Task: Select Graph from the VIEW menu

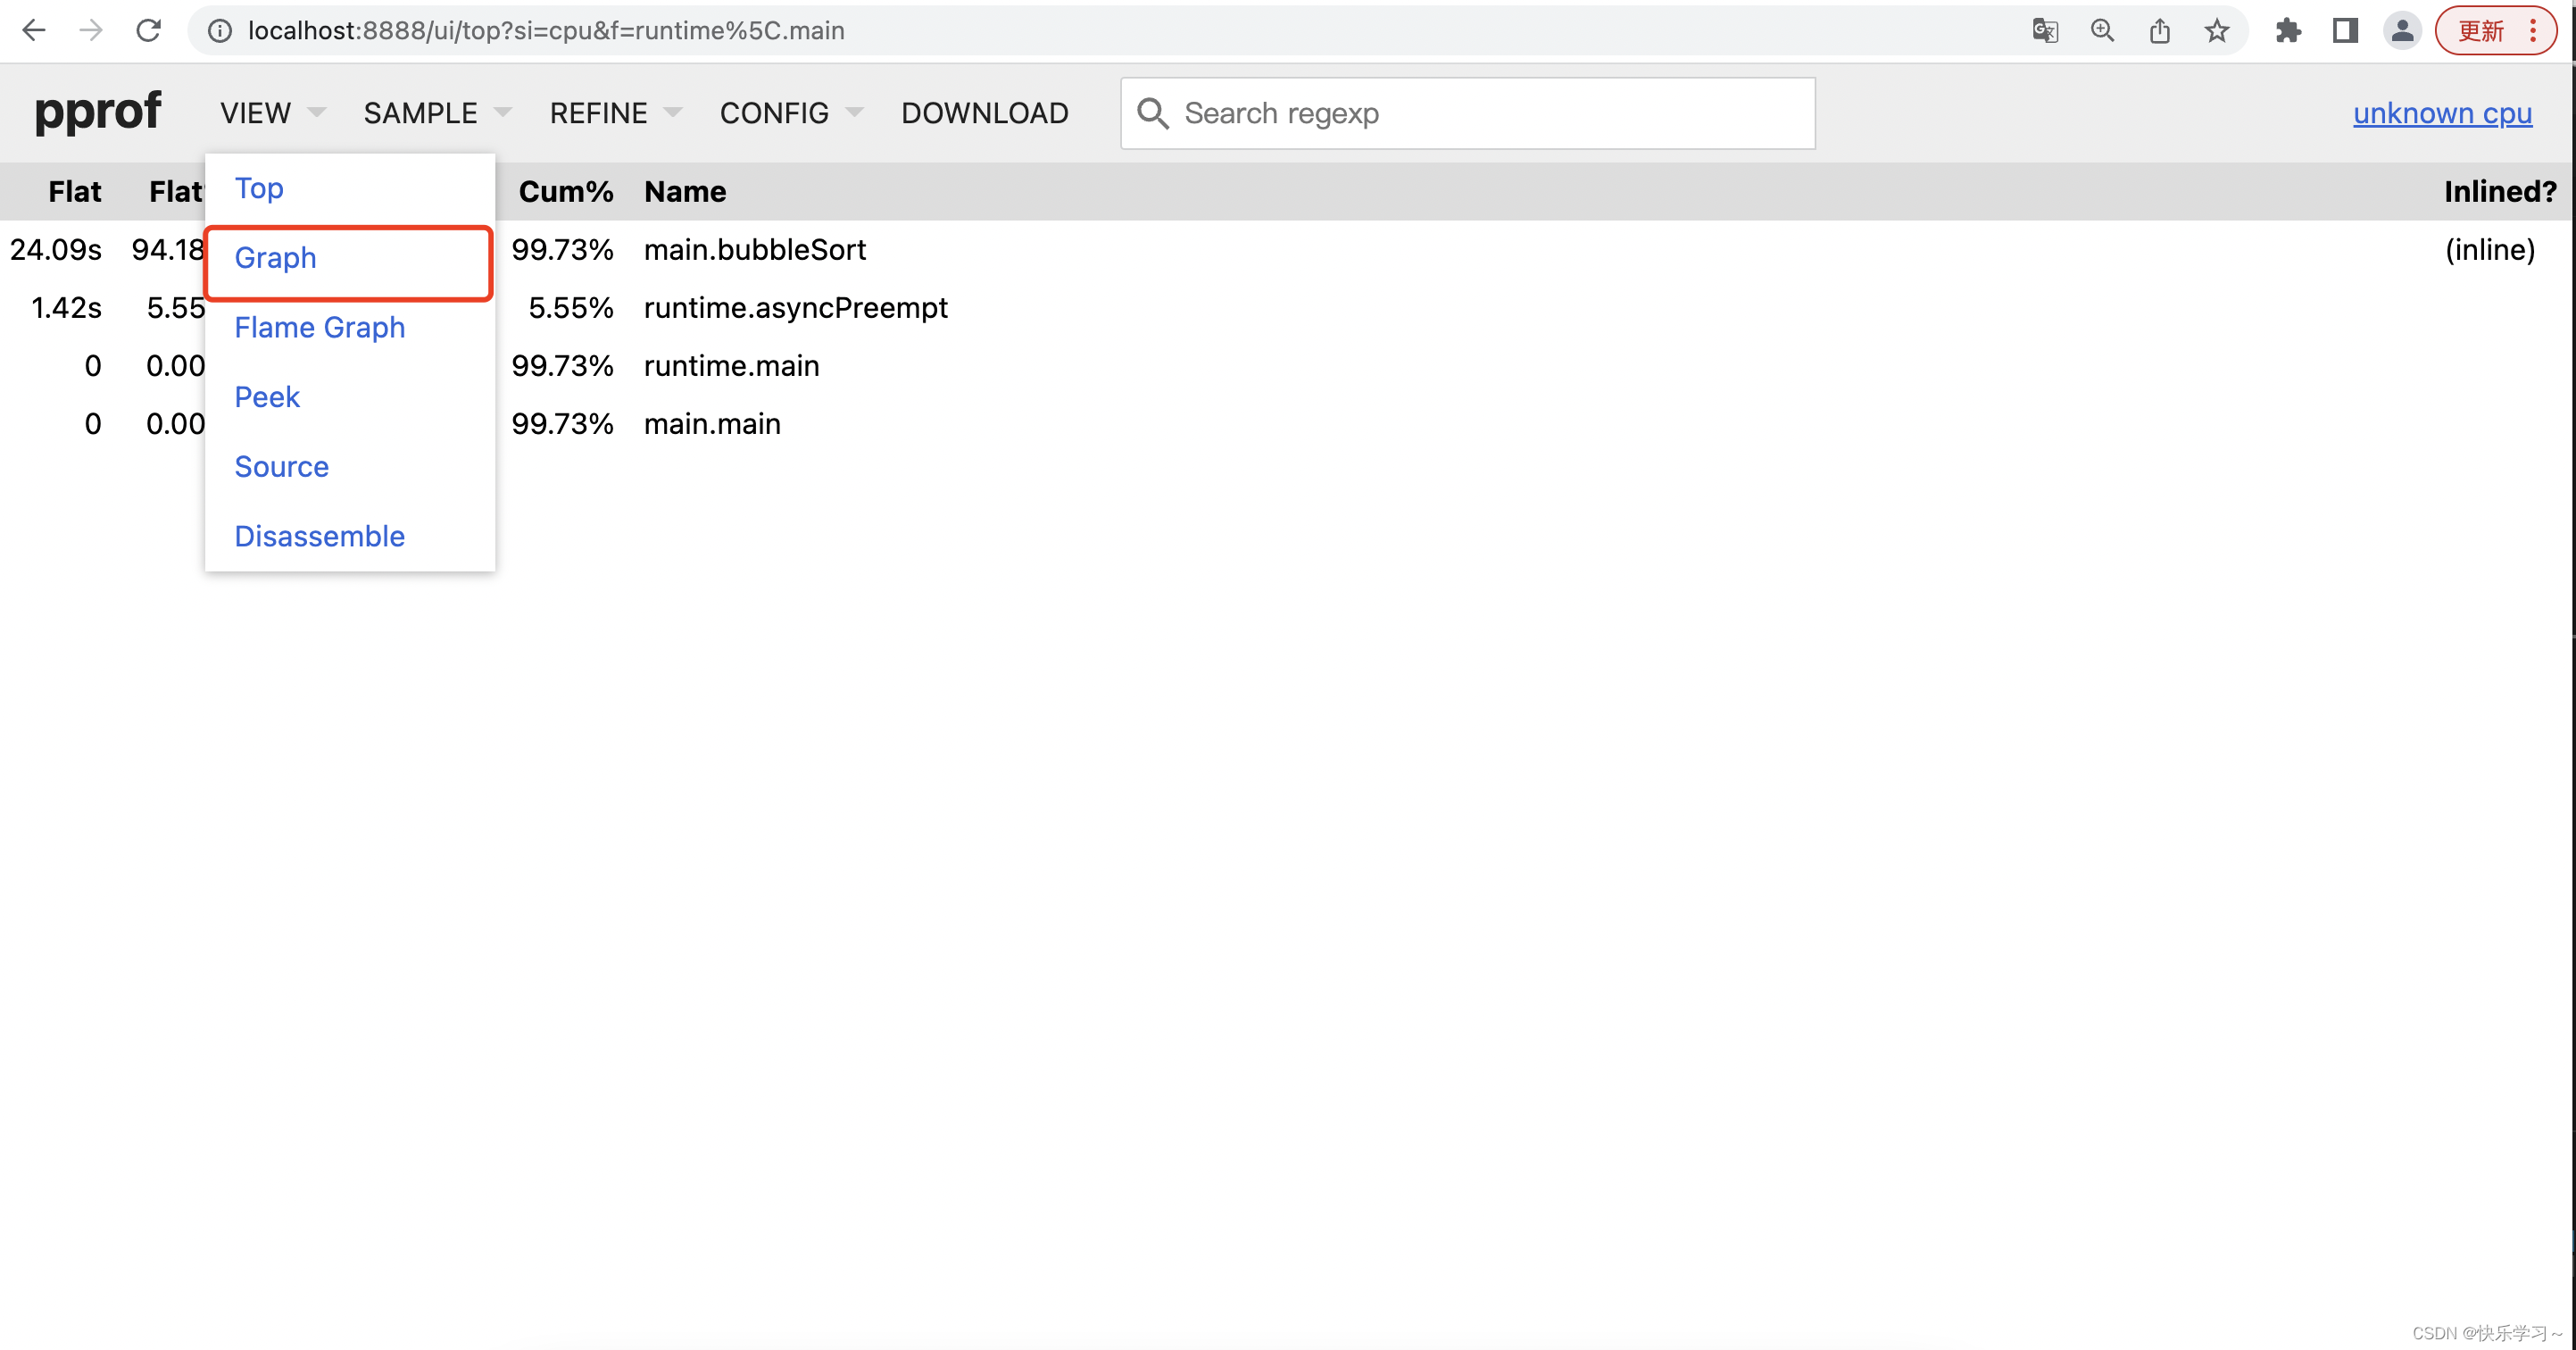Action: pos(275,258)
